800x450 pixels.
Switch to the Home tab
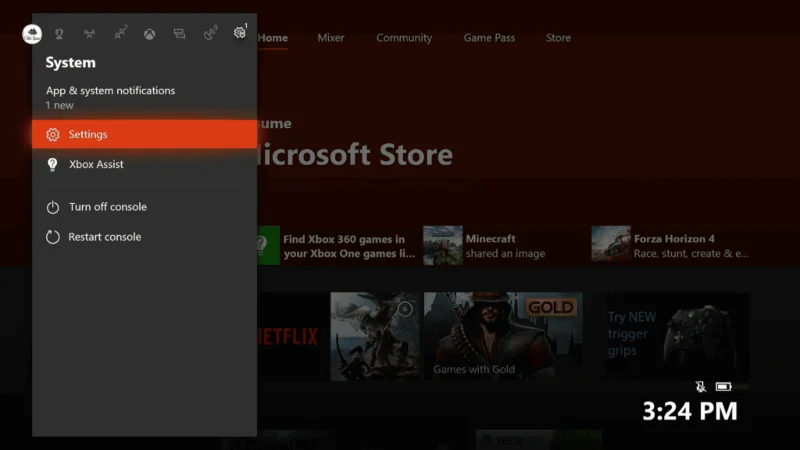pos(272,38)
